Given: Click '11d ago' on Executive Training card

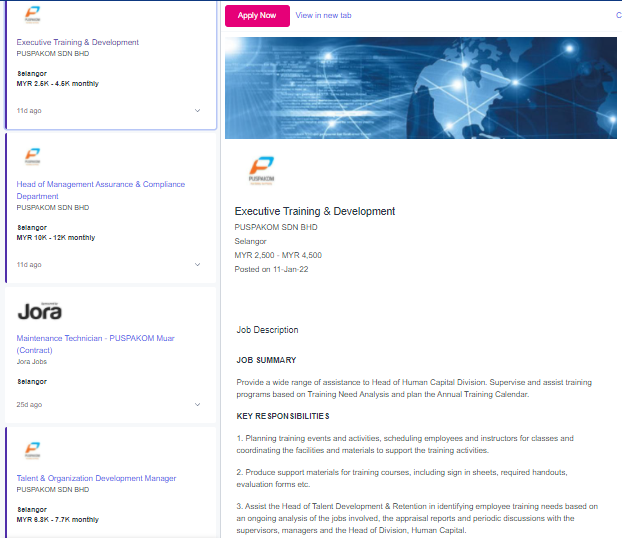Looking at the screenshot, I should click(29, 111).
